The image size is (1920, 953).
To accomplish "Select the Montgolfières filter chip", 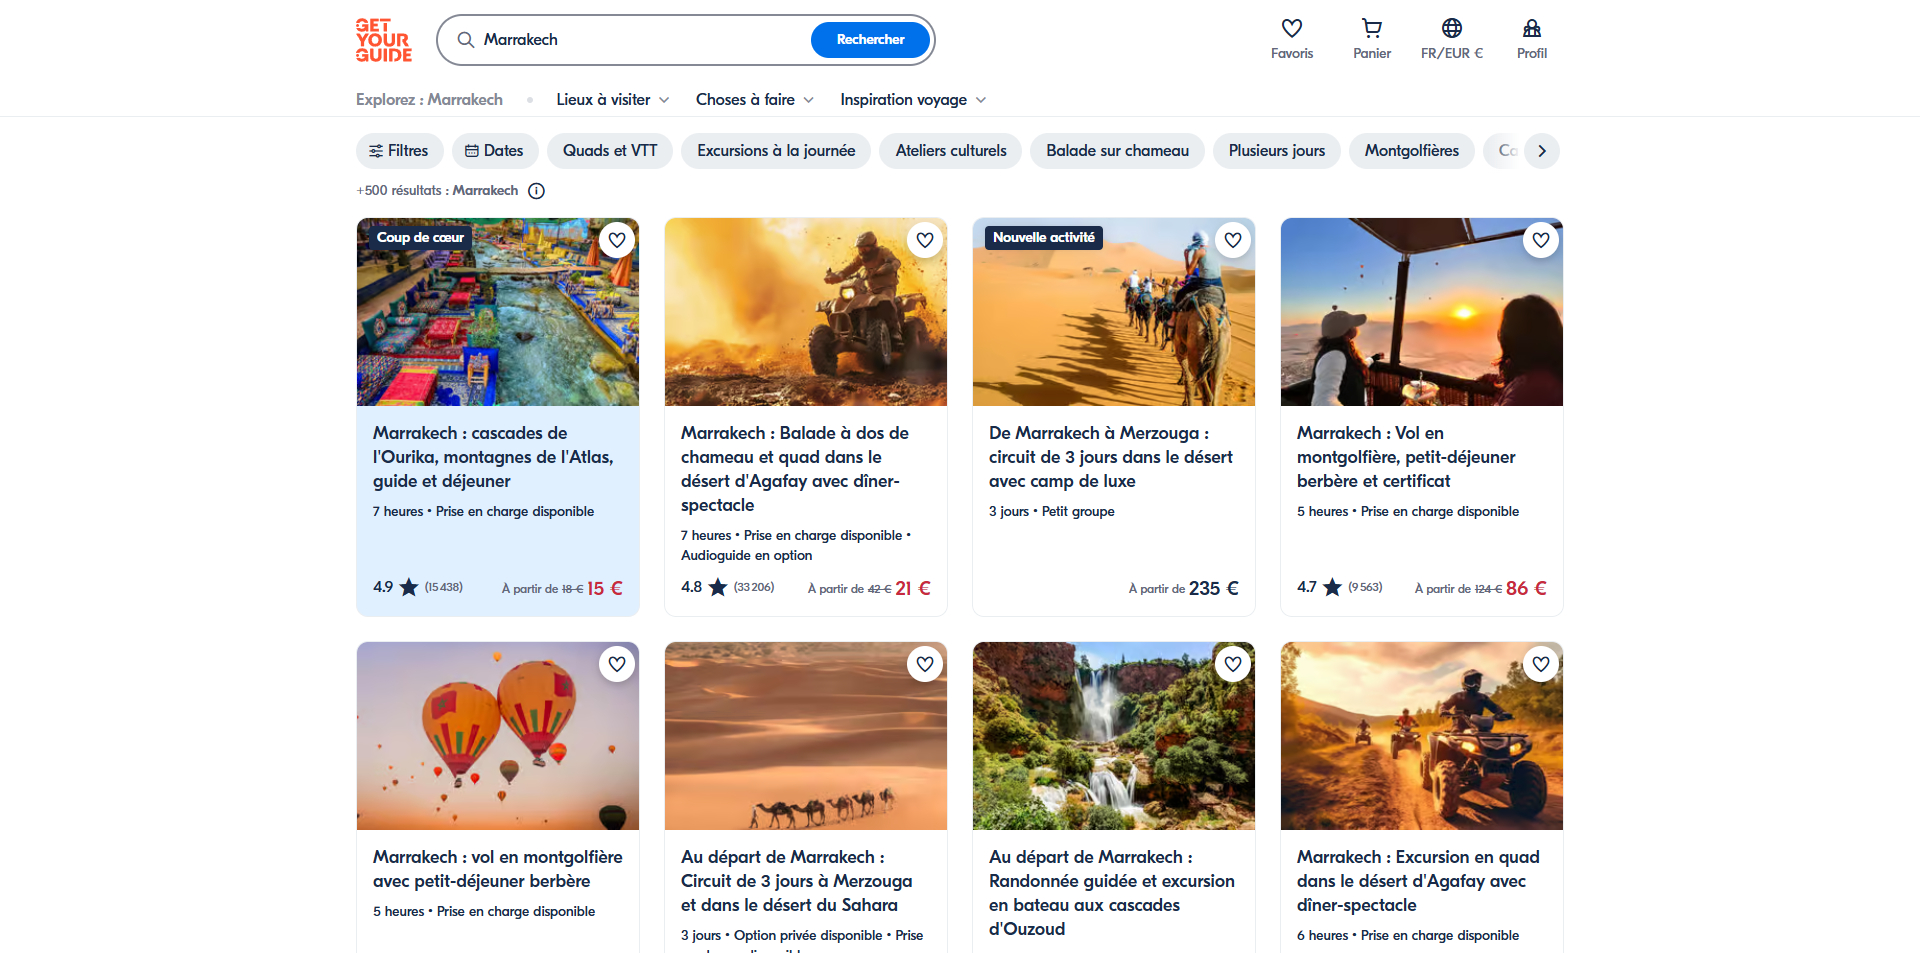I will click(1412, 151).
